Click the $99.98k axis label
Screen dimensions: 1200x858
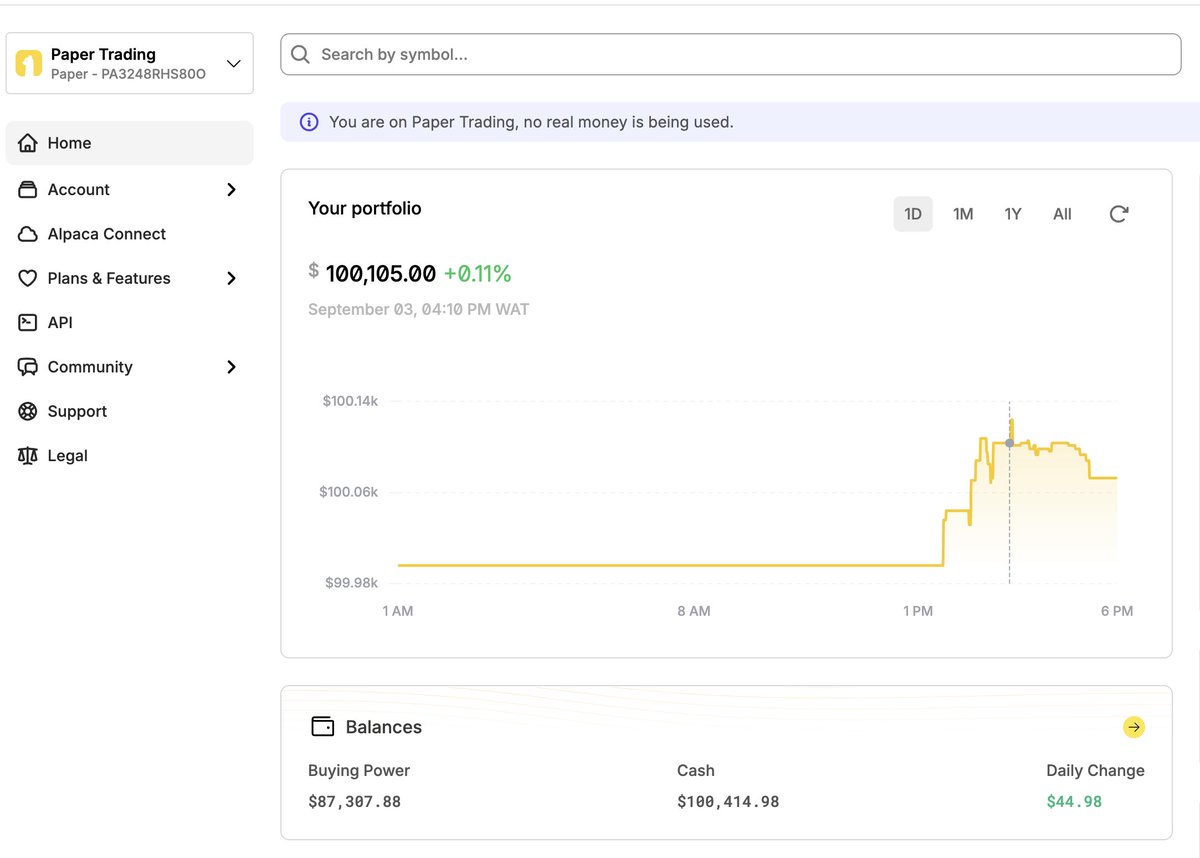coord(352,582)
